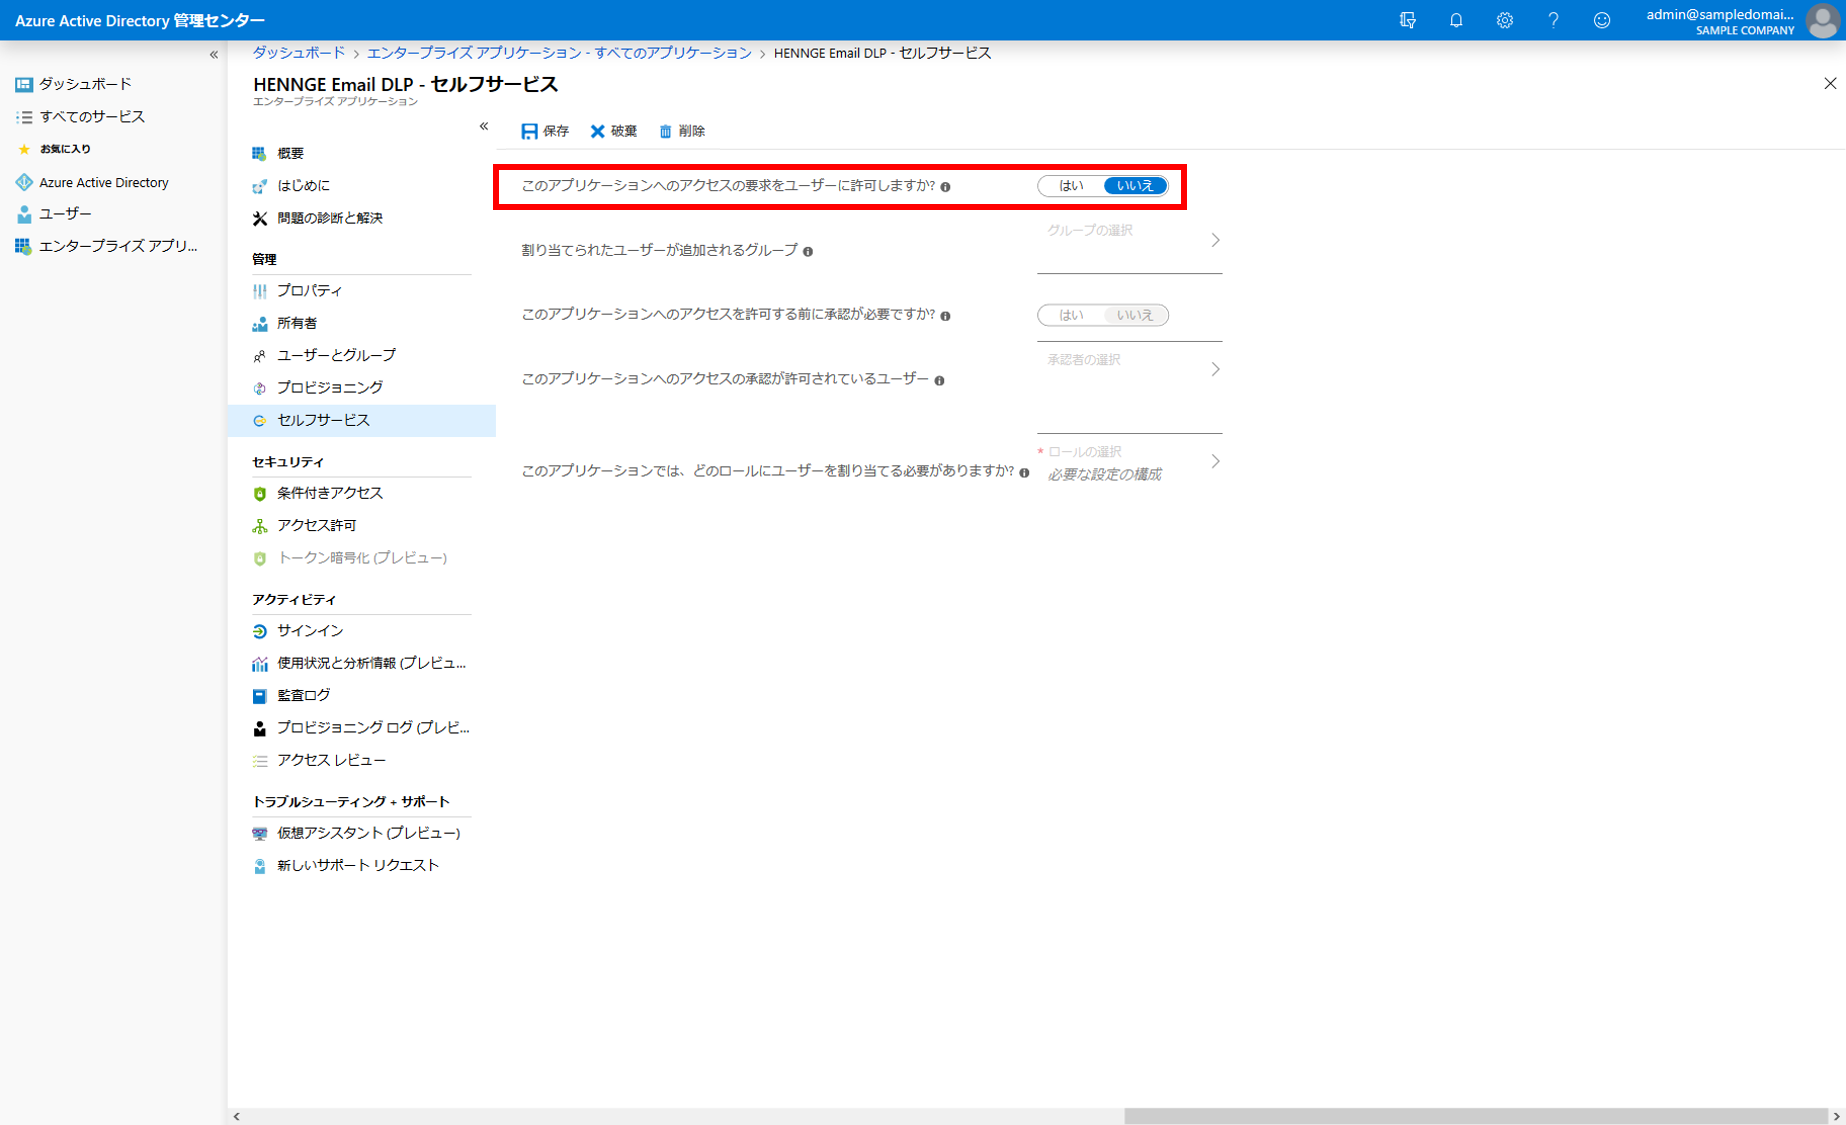
Task: Click info icon next to アクセスの要求 question
Action: (x=945, y=187)
